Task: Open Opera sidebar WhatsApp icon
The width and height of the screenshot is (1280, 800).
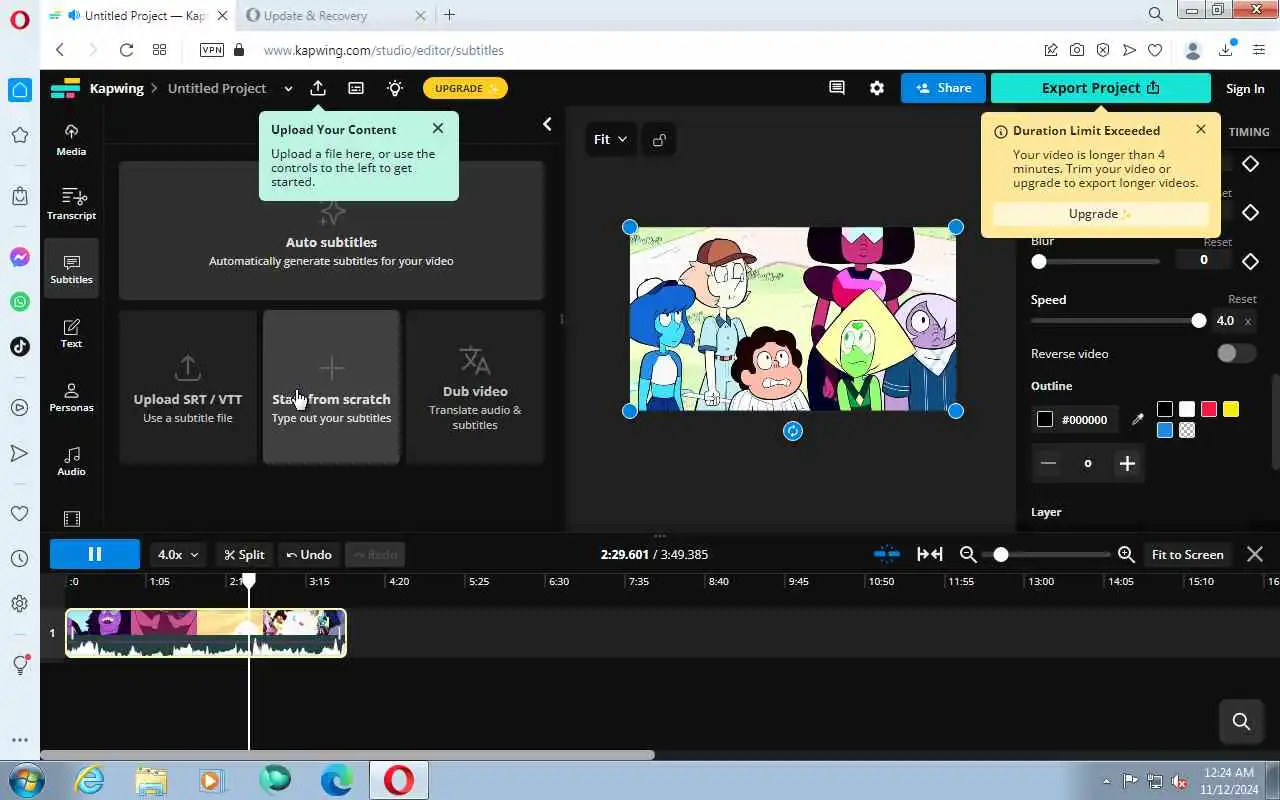Action: point(19,301)
